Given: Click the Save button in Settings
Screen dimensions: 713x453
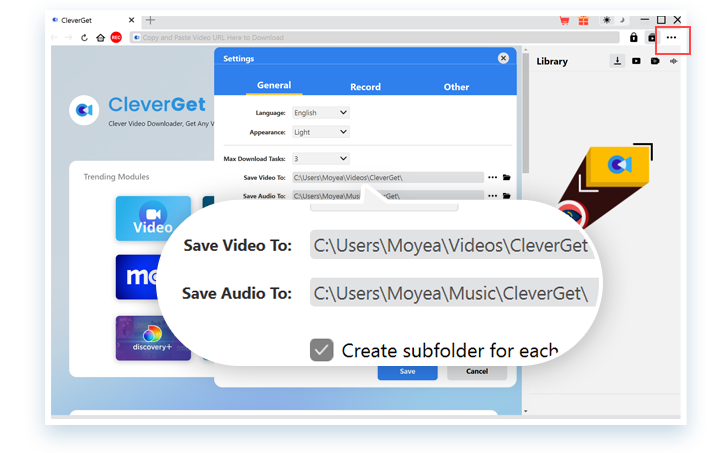Looking at the screenshot, I should (x=407, y=372).
